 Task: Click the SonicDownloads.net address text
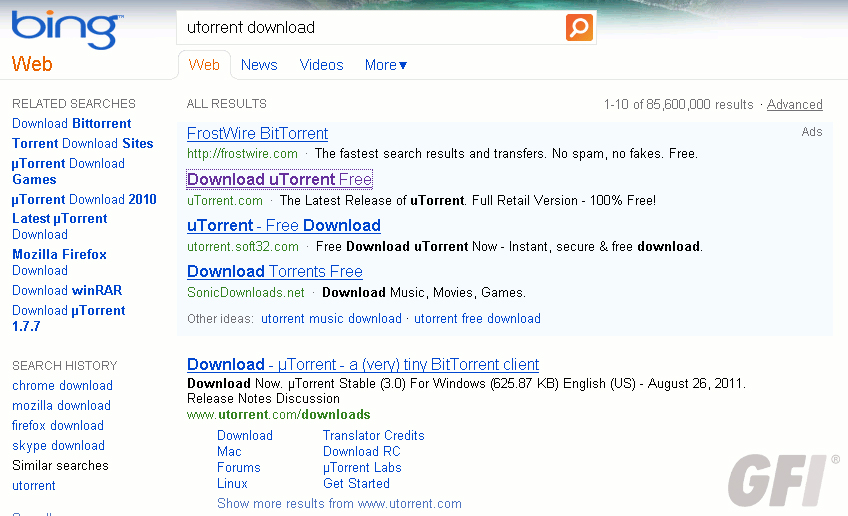pyautogui.click(x=246, y=293)
